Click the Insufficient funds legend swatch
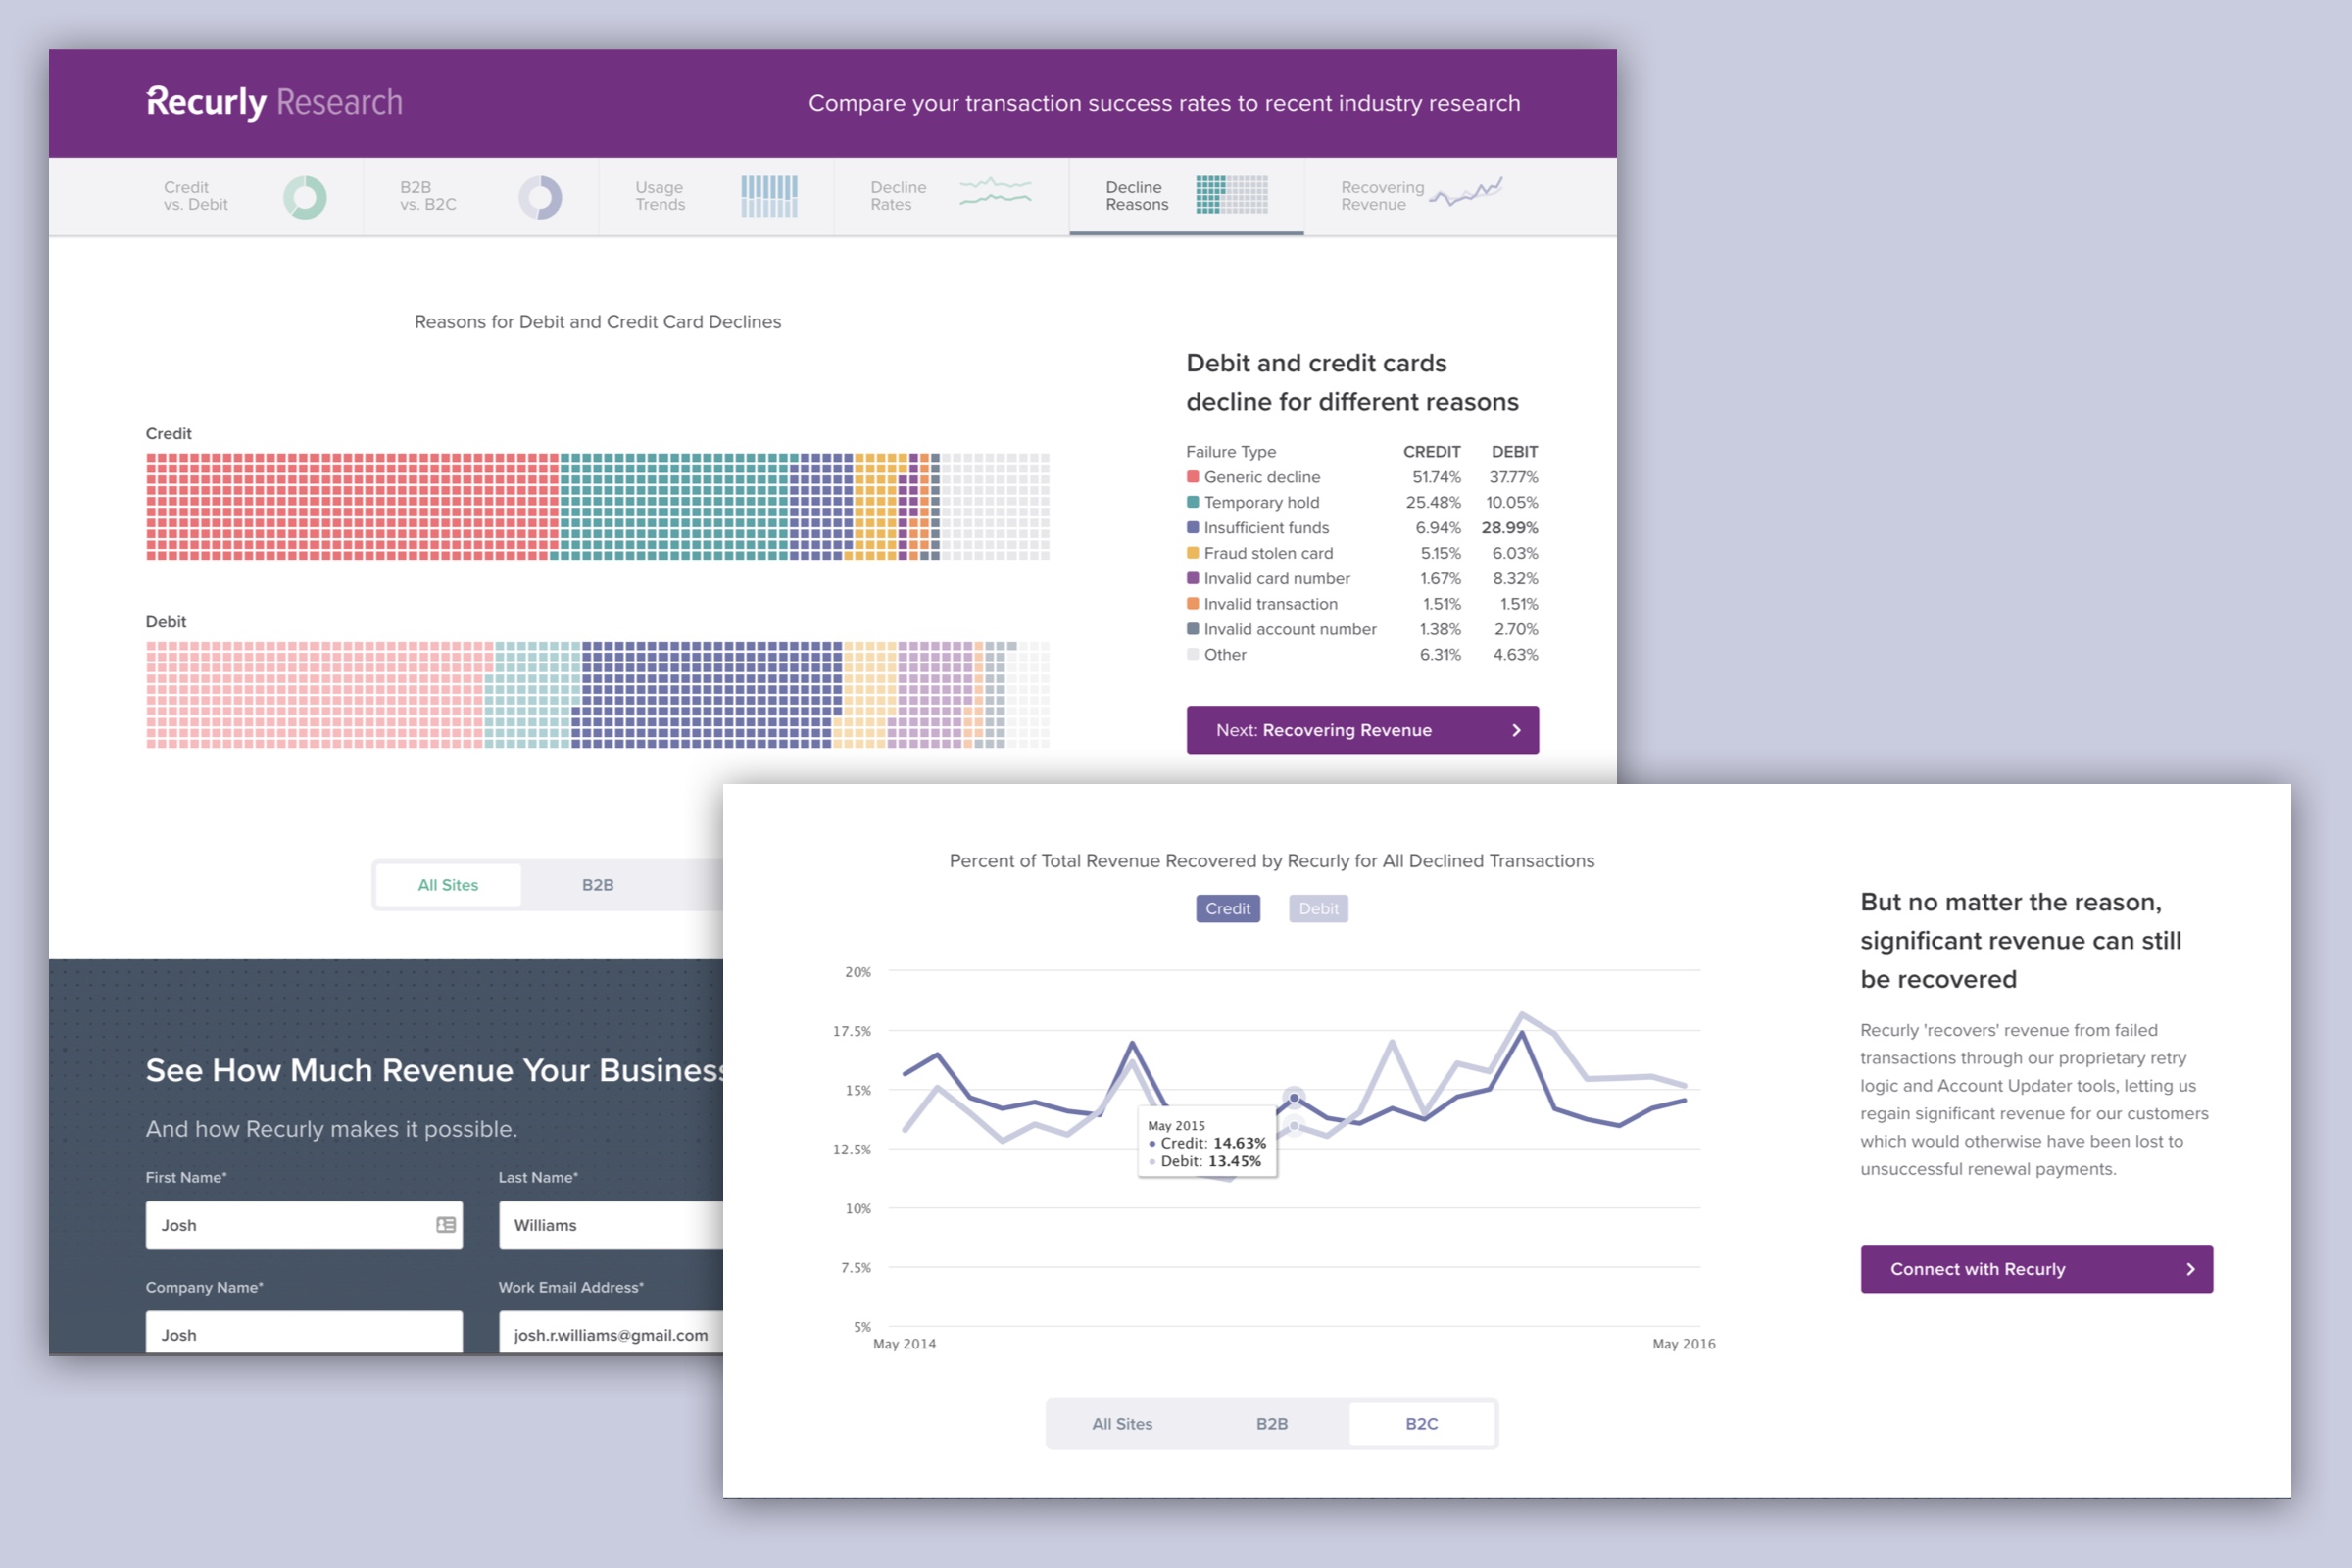Image resolution: width=2352 pixels, height=1568 pixels. coord(1192,527)
